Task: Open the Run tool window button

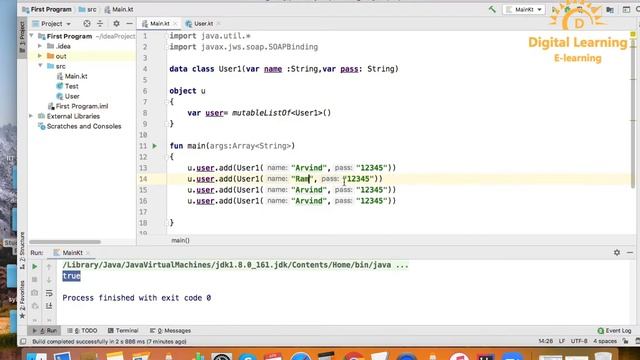Action: 45,331
